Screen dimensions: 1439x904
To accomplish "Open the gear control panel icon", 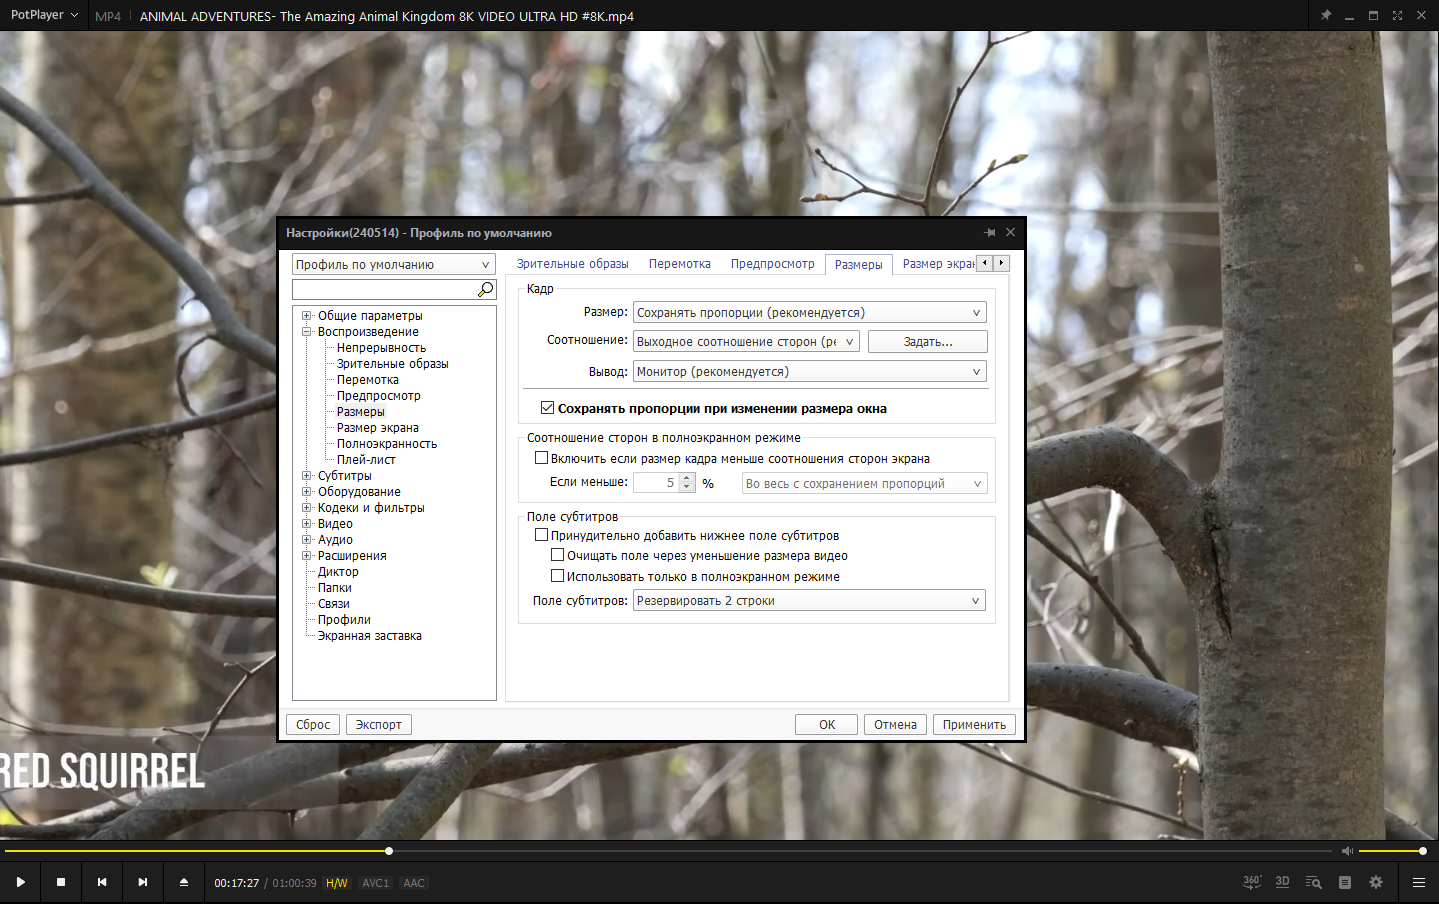I will pos(1376,882).
